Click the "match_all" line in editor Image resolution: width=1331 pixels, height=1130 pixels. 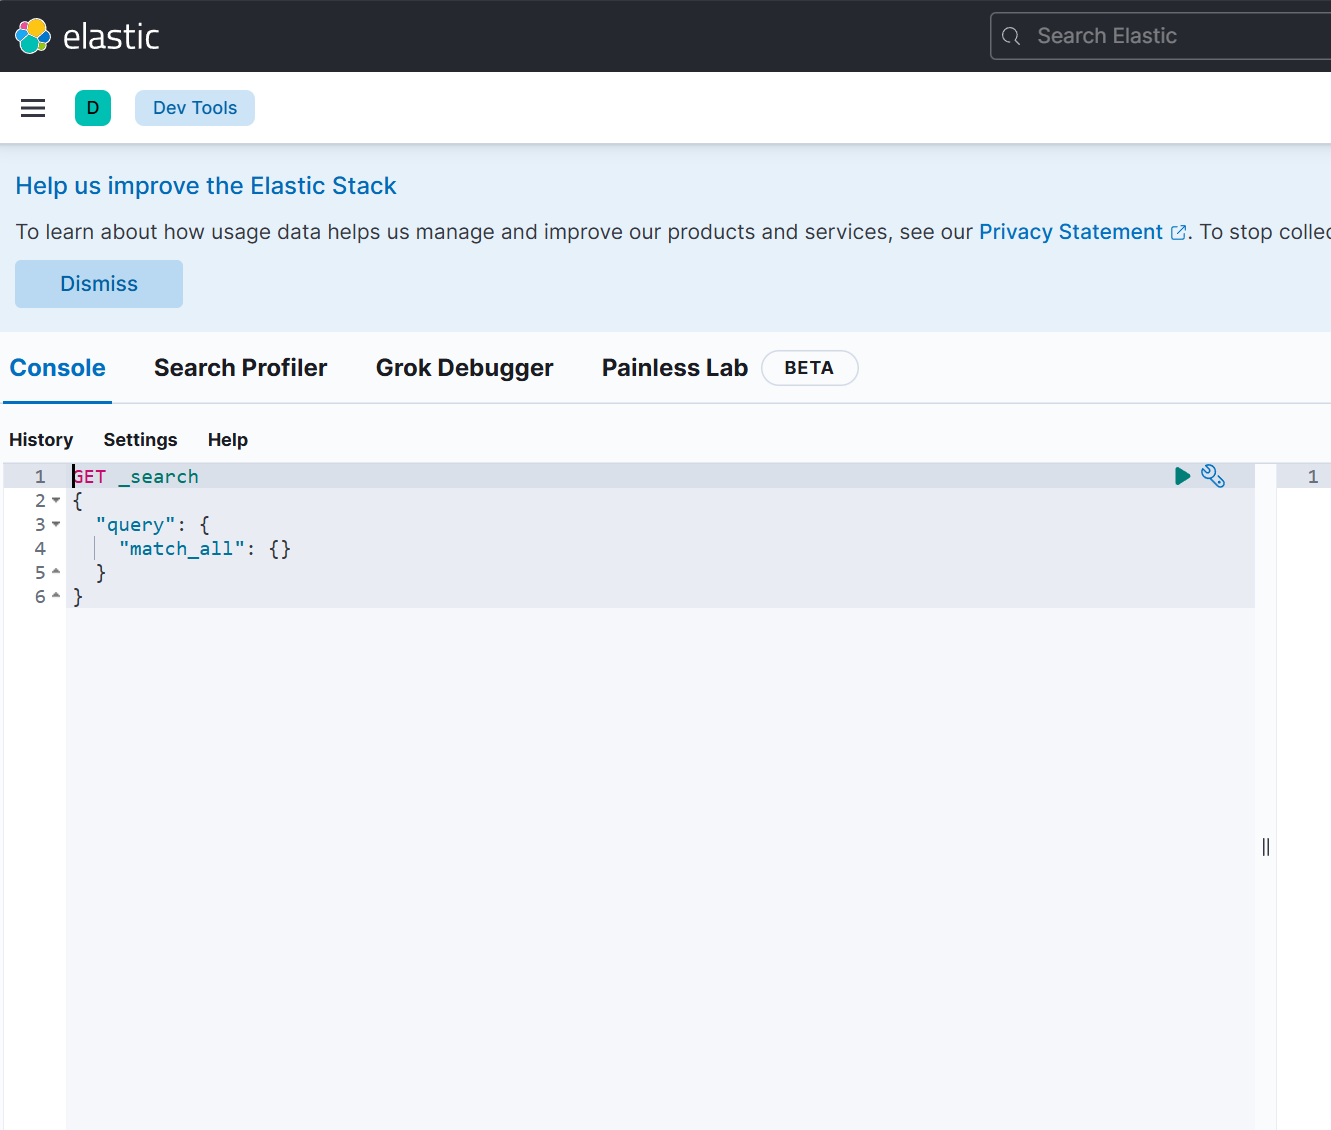click(205, 549)
